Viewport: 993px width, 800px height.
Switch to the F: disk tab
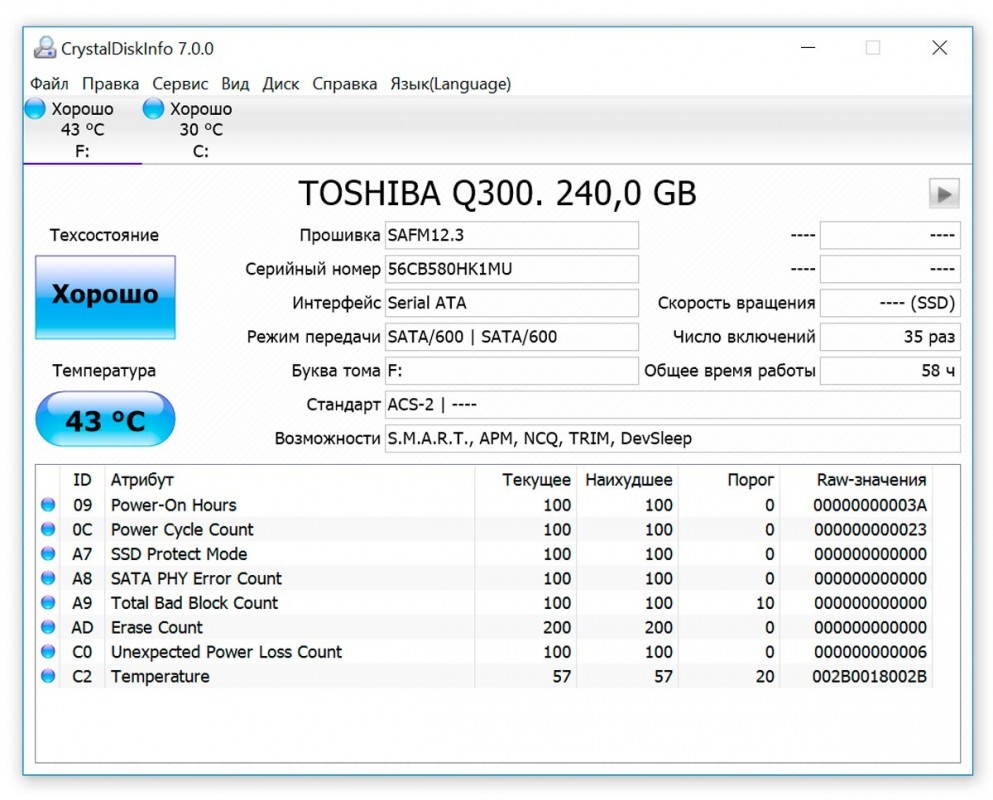click(x=82, y=130)
